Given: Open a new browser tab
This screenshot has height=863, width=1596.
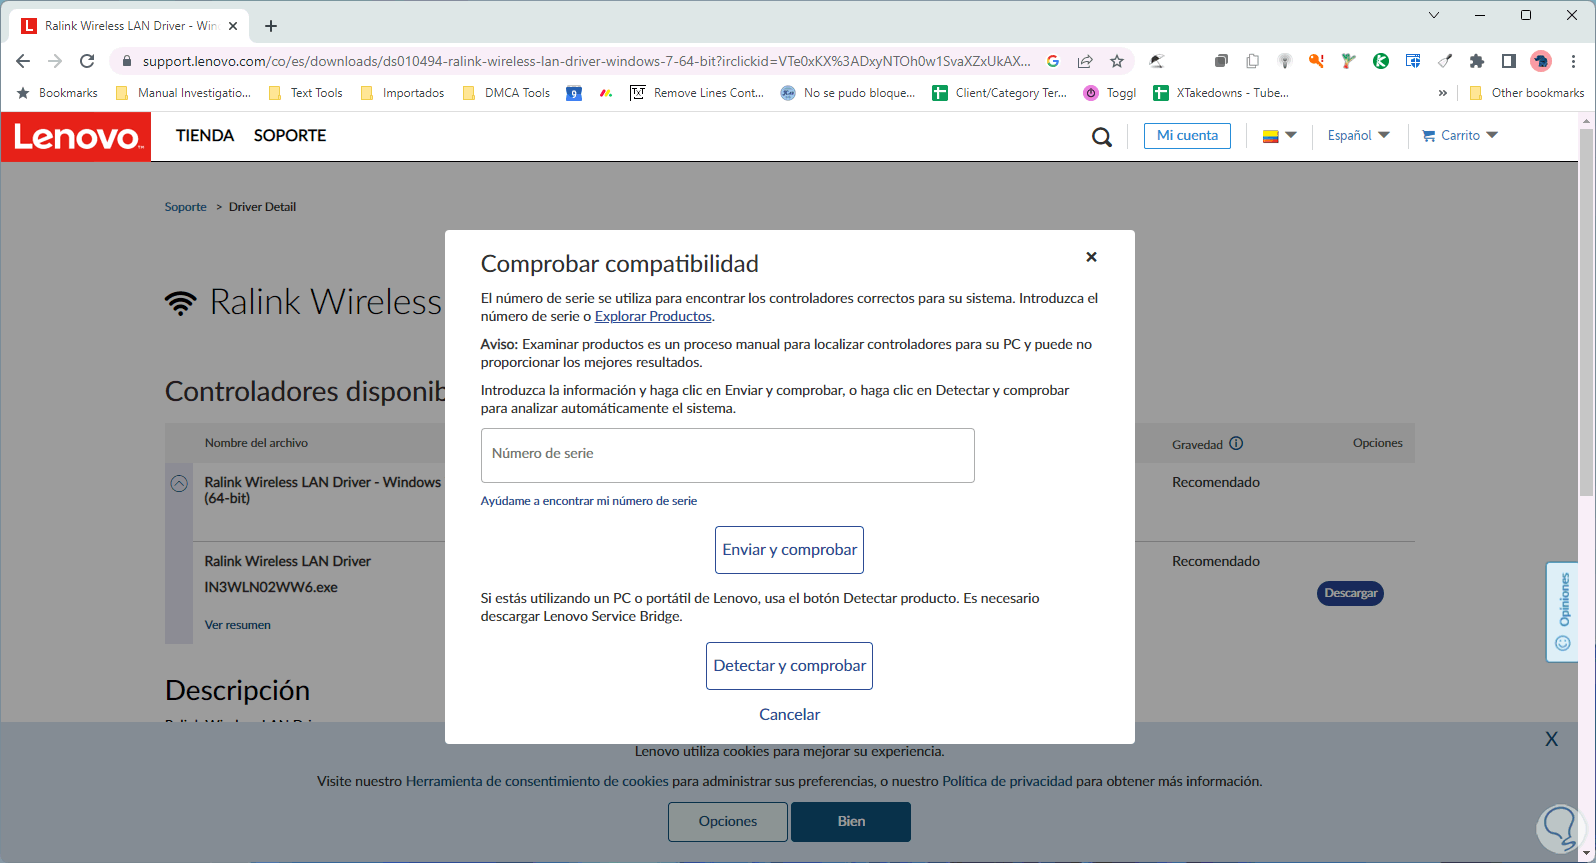Looking at the screenshot, I should [x=271, y=26].
